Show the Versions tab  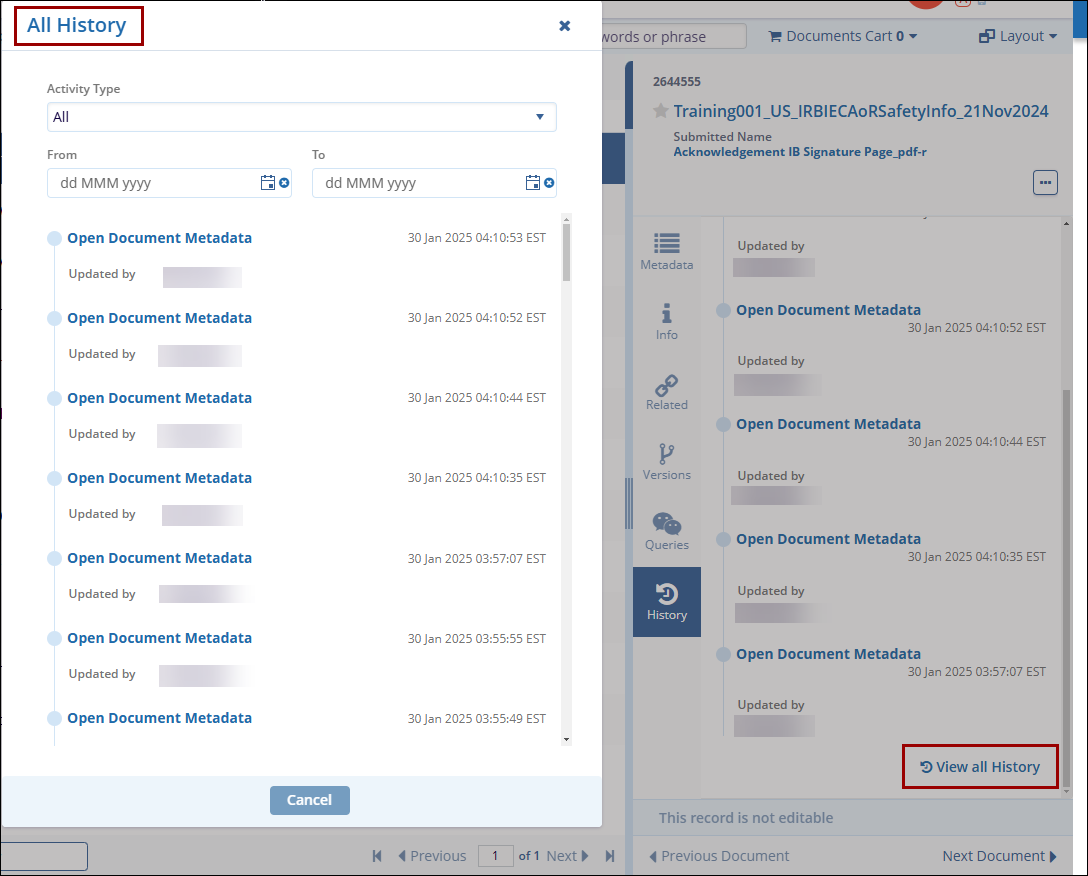[667, 462]
